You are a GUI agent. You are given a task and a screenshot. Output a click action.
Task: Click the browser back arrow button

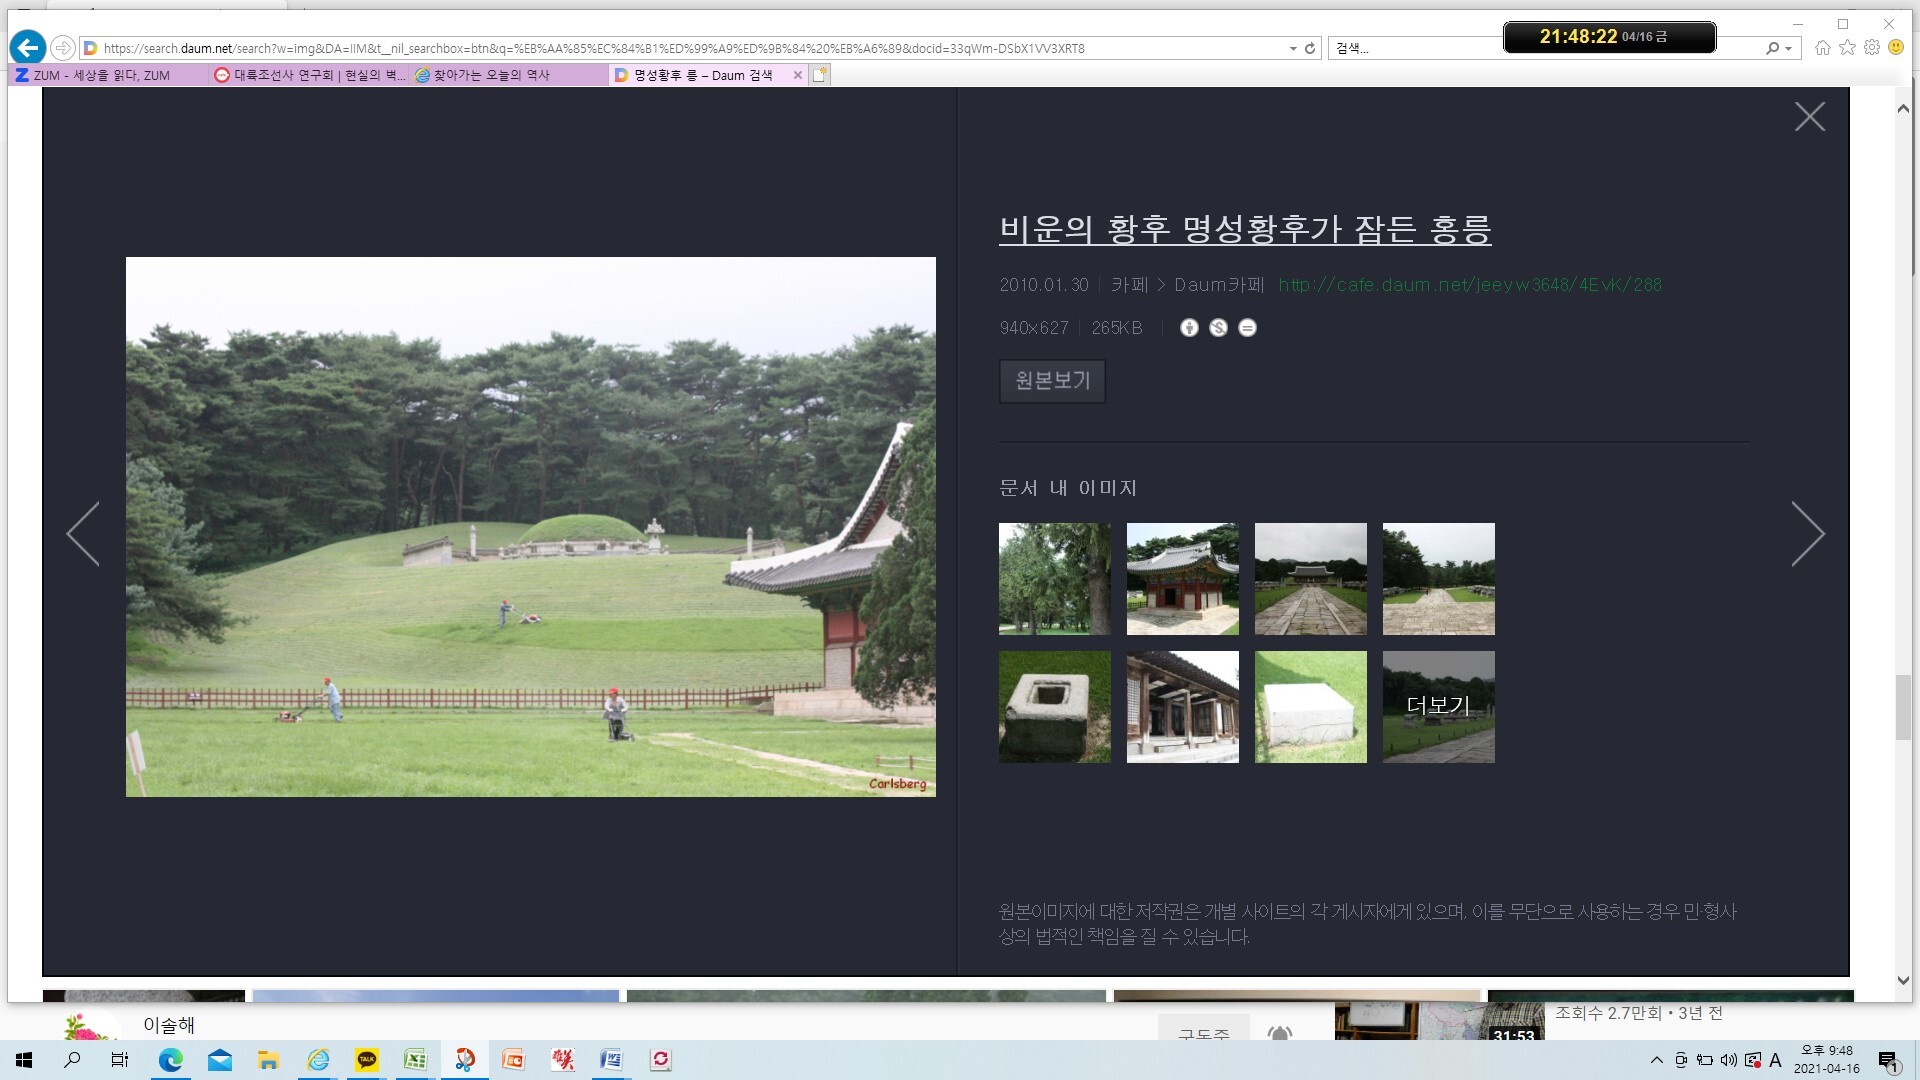(28, 47)
